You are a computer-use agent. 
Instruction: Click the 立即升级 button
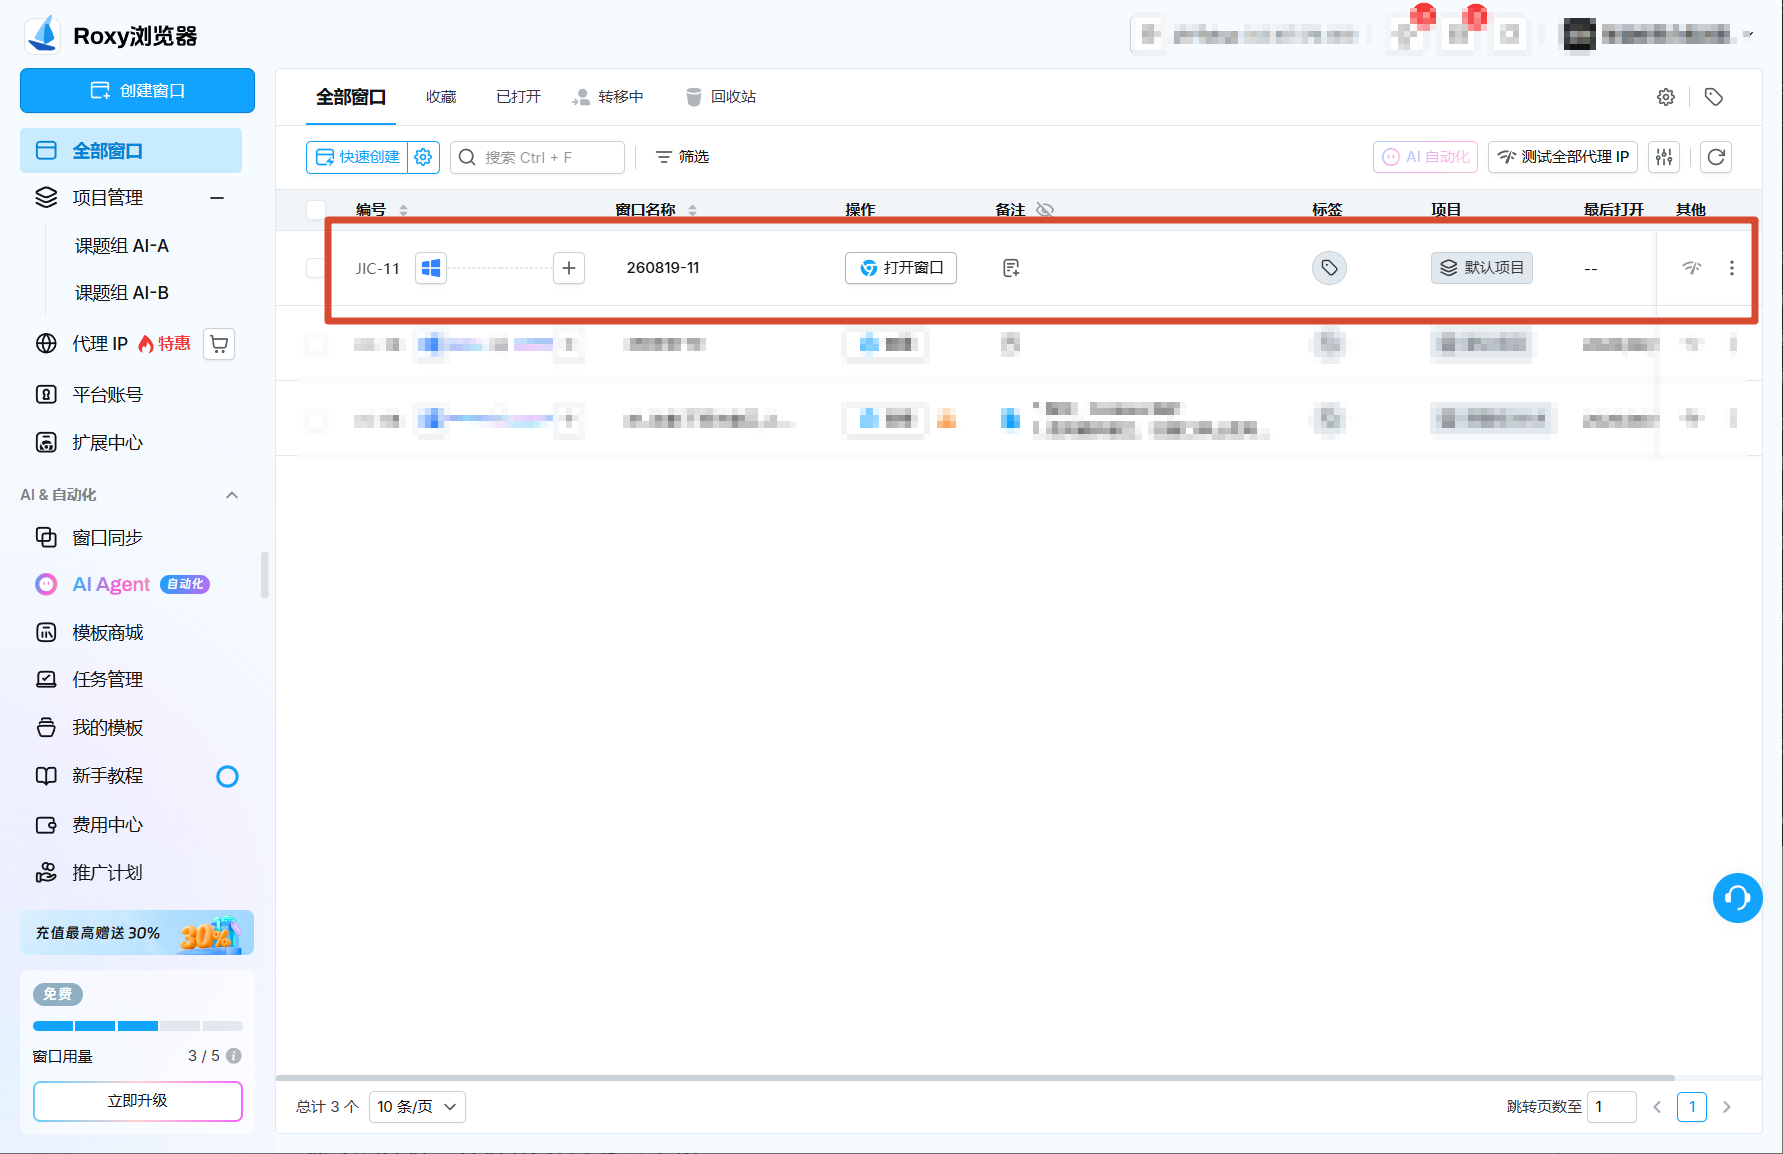point(138,1101)
